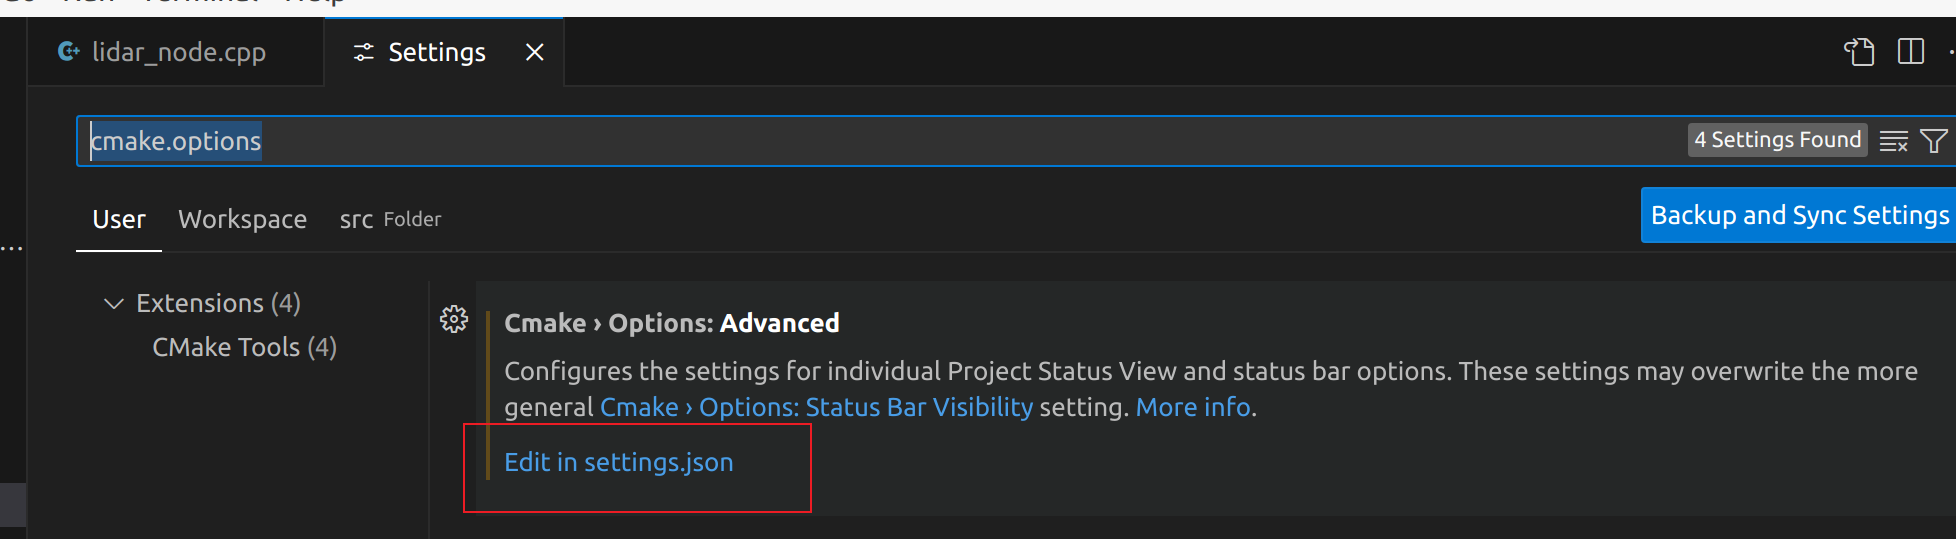Collapse the Extensions (4) tree chevron
The image size is (1956, 539).
[x=114, y=303]
